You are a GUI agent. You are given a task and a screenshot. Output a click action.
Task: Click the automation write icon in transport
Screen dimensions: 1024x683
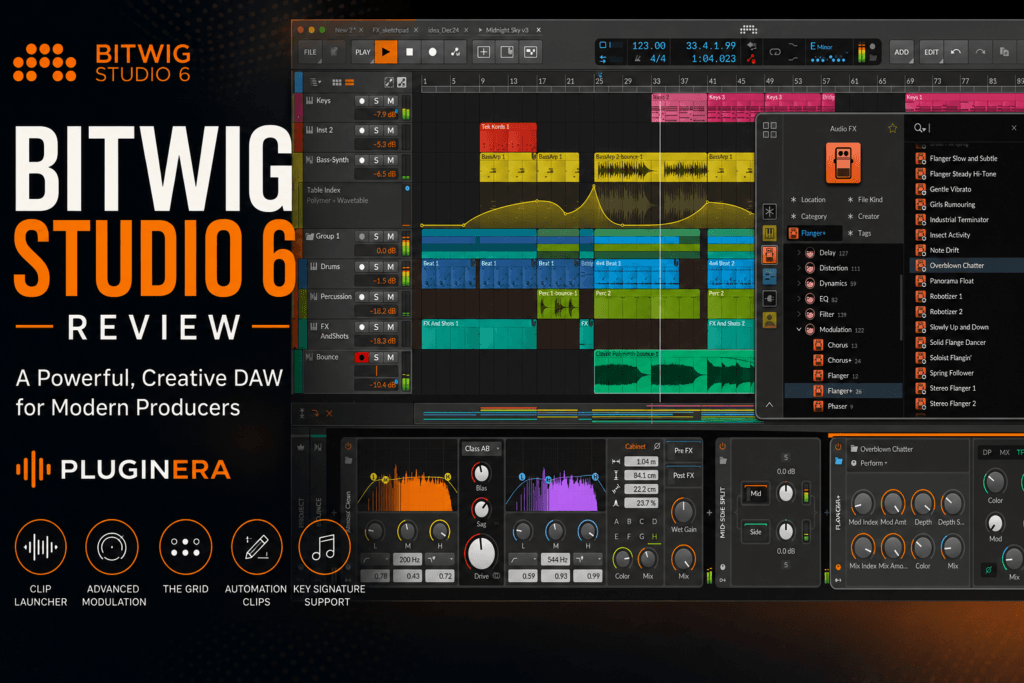(x=456, y=52)
